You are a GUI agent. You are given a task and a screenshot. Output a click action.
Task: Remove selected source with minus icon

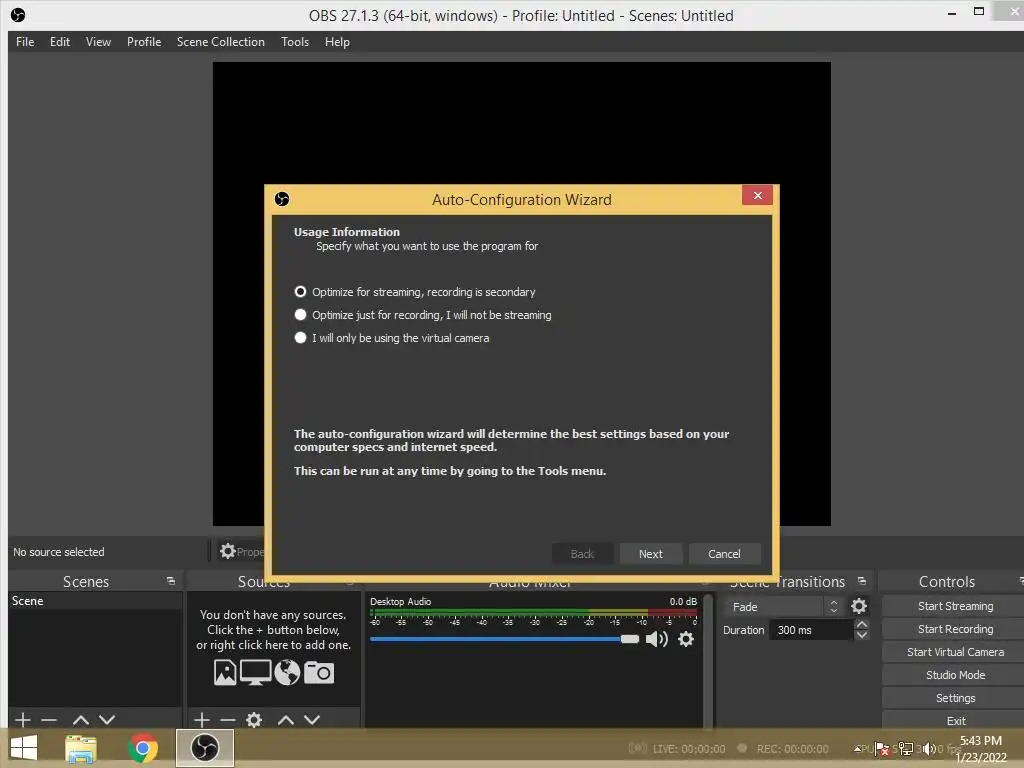coord(228,720)
